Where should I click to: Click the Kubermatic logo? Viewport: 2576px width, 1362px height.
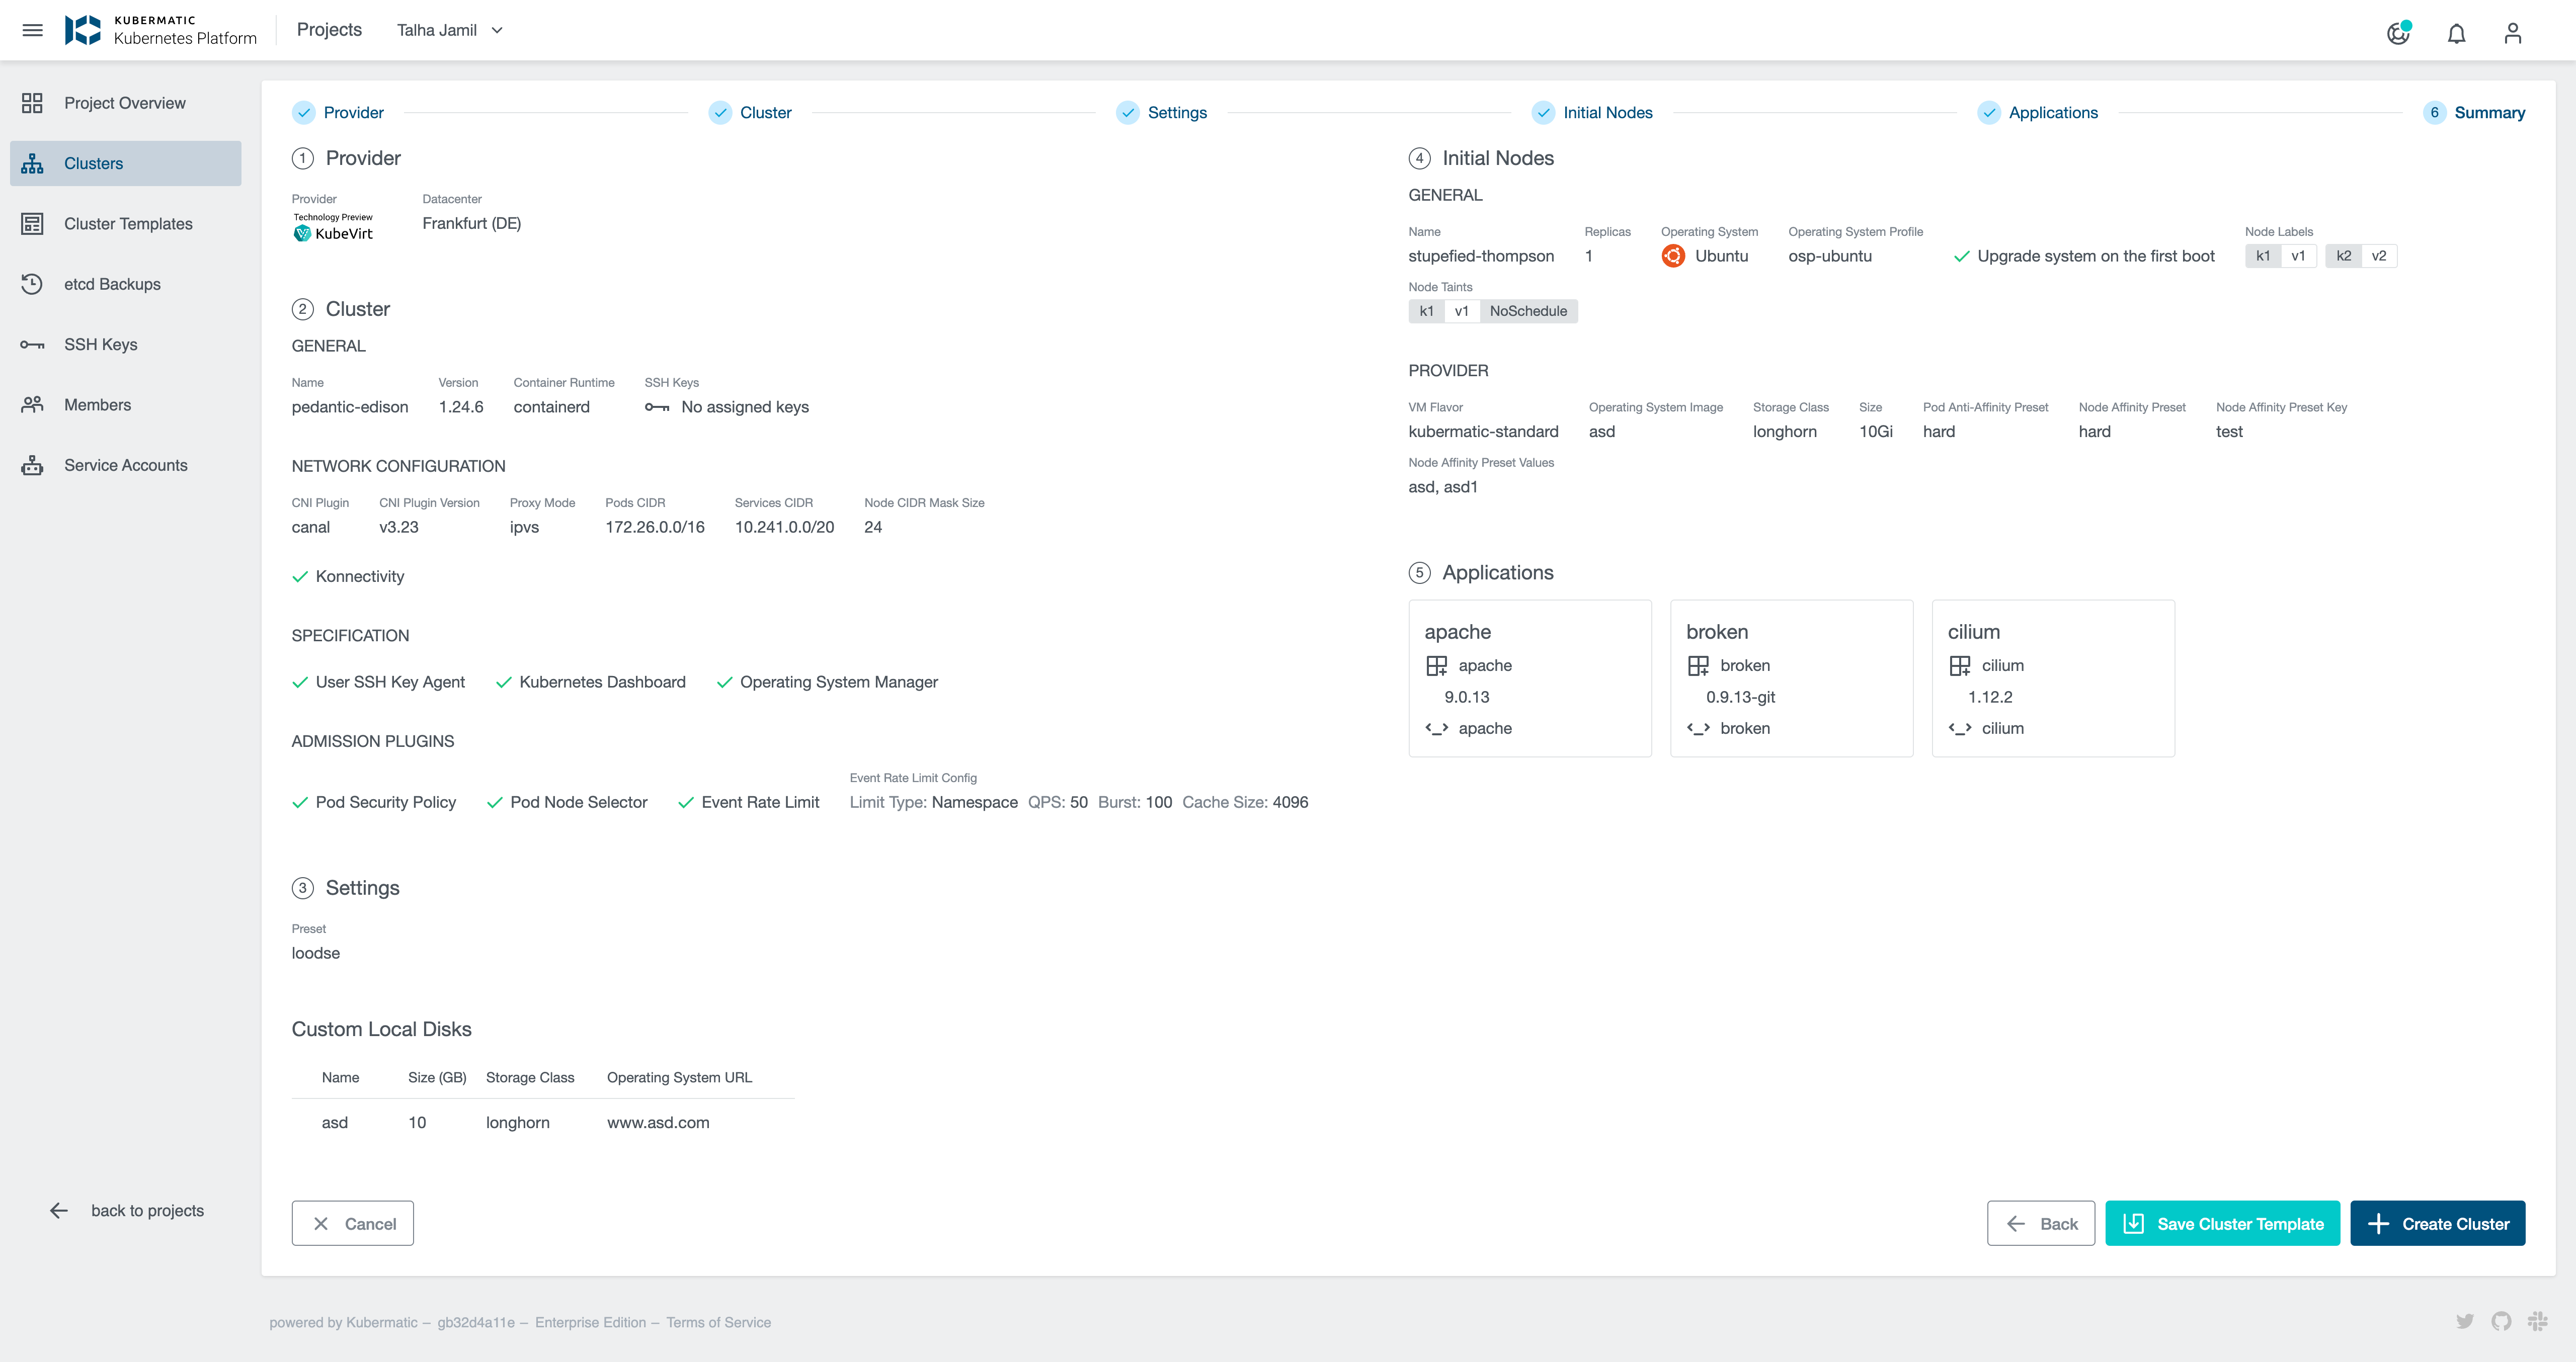(161, 30)
